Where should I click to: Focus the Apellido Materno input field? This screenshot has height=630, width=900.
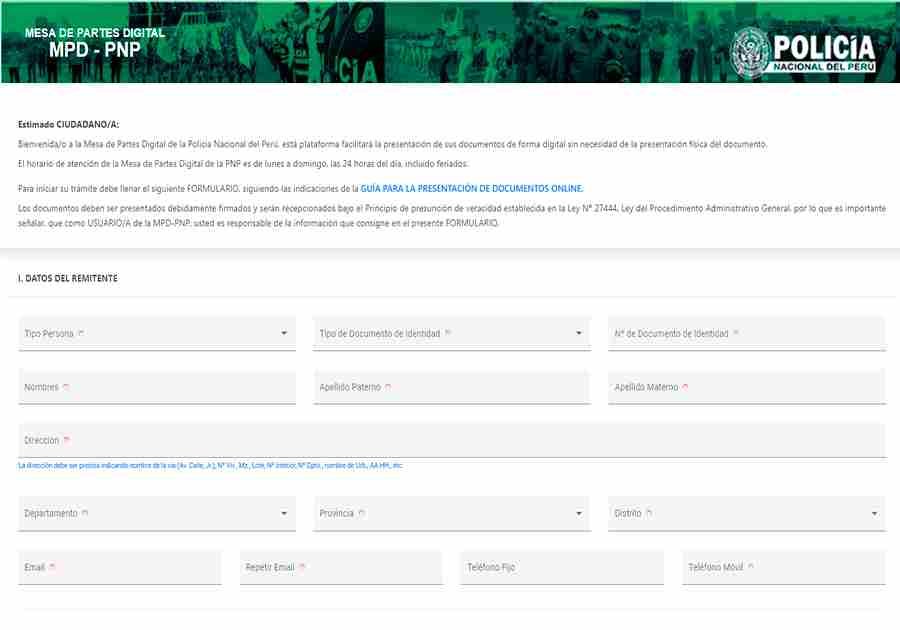coord(746,387)
